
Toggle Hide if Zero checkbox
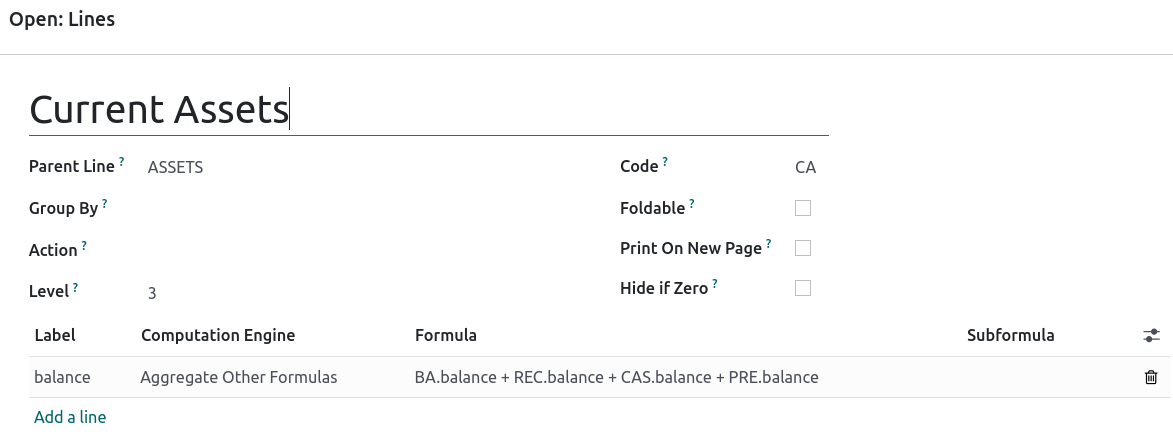(802, 288)
